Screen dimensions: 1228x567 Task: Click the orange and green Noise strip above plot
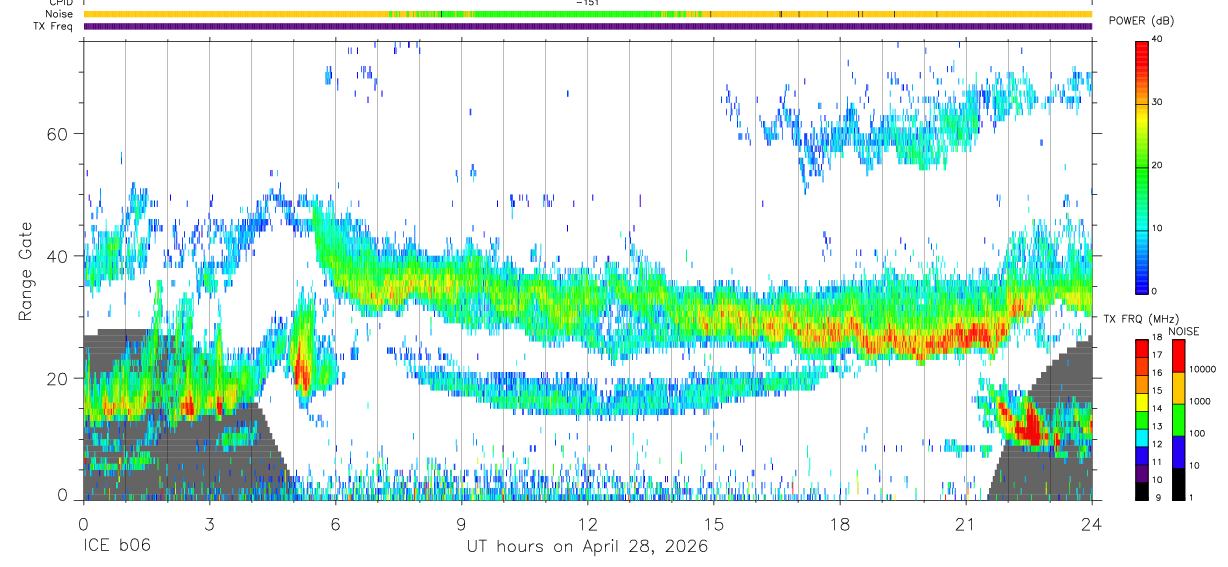[587, 14]
